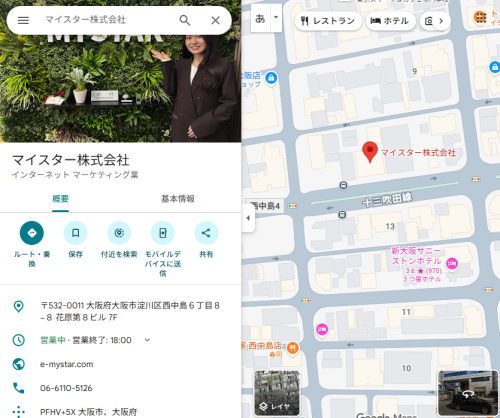Open the レイヤ satellite layer thumbnail
The height and width of the screenshot is (418, 500).
(x=276, y=393)
